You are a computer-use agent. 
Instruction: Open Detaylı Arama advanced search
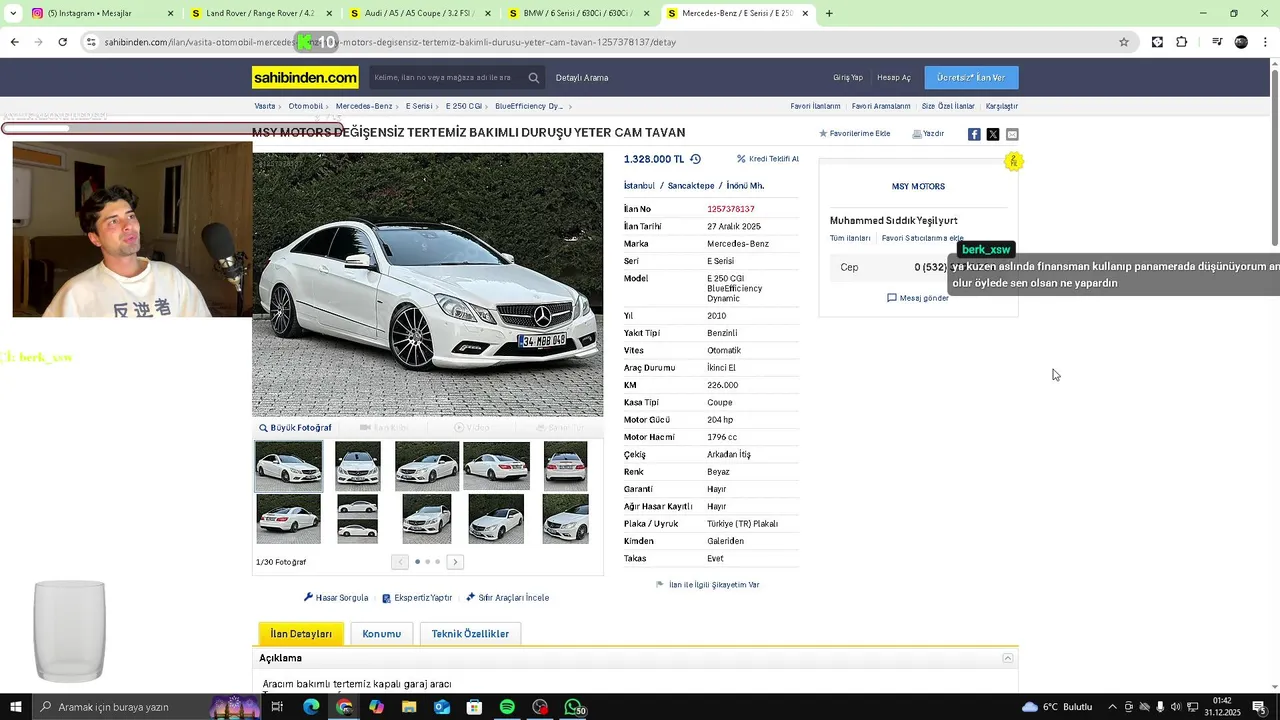[582, 78]
